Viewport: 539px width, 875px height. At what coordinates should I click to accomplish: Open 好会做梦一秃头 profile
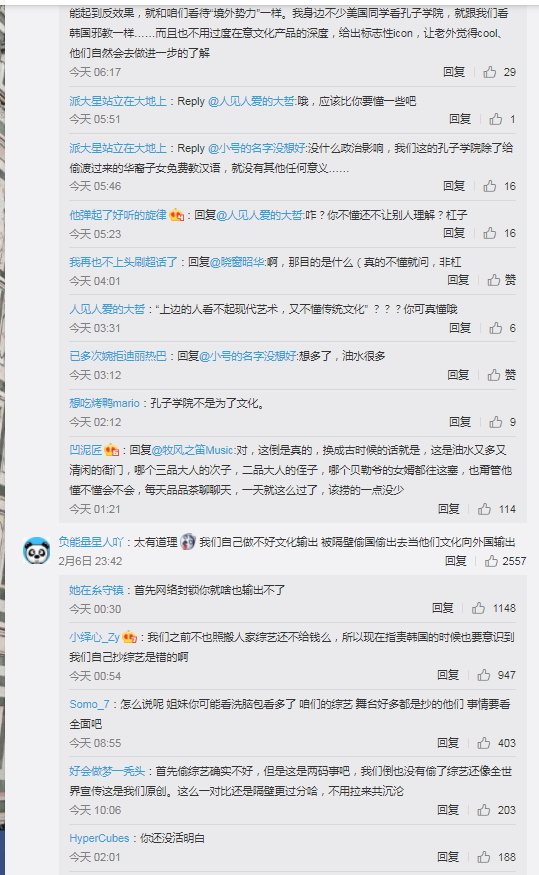coord(107,771)
